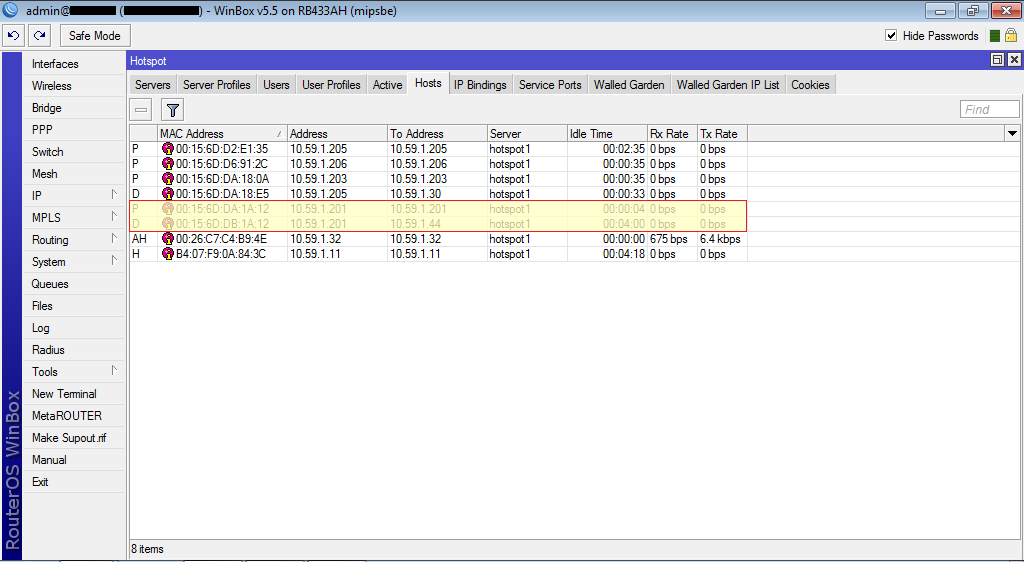1024x562 pixels.
Task: Open Wireless in the sidebar menu
Action: point(74,86)
